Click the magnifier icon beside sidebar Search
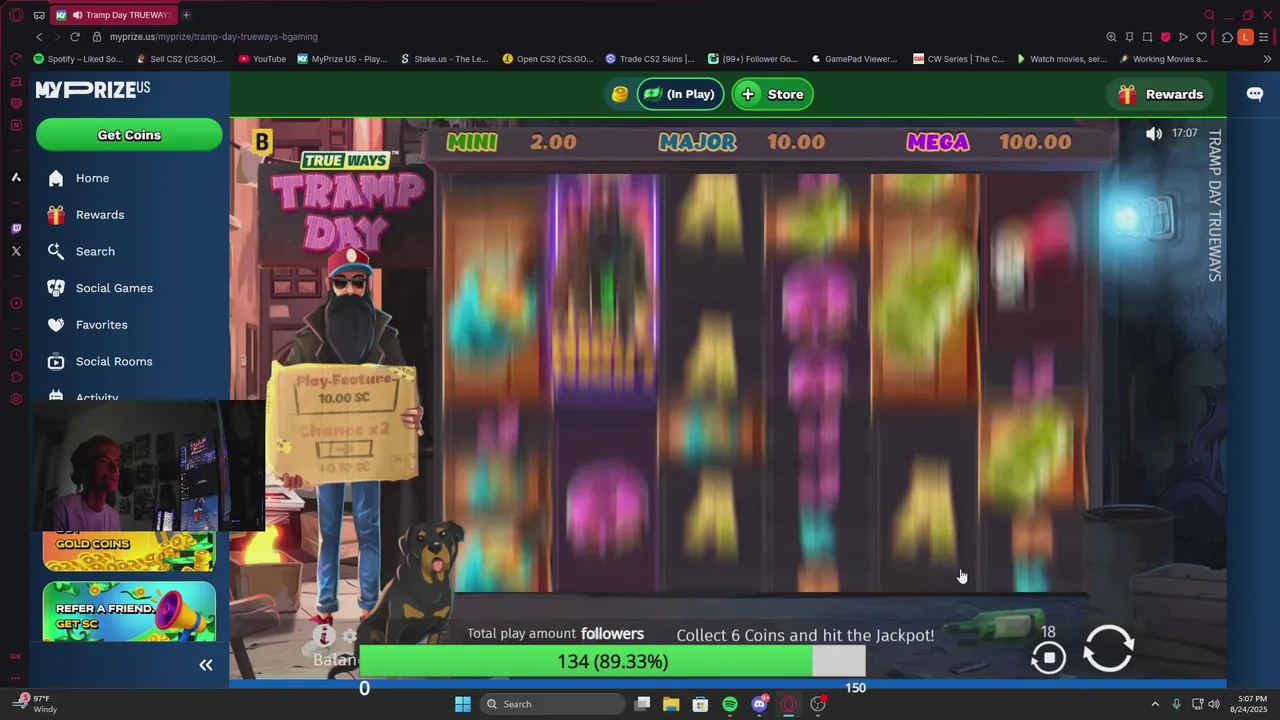The width and height of the screenshot is (1280, 720). point(56,251)
